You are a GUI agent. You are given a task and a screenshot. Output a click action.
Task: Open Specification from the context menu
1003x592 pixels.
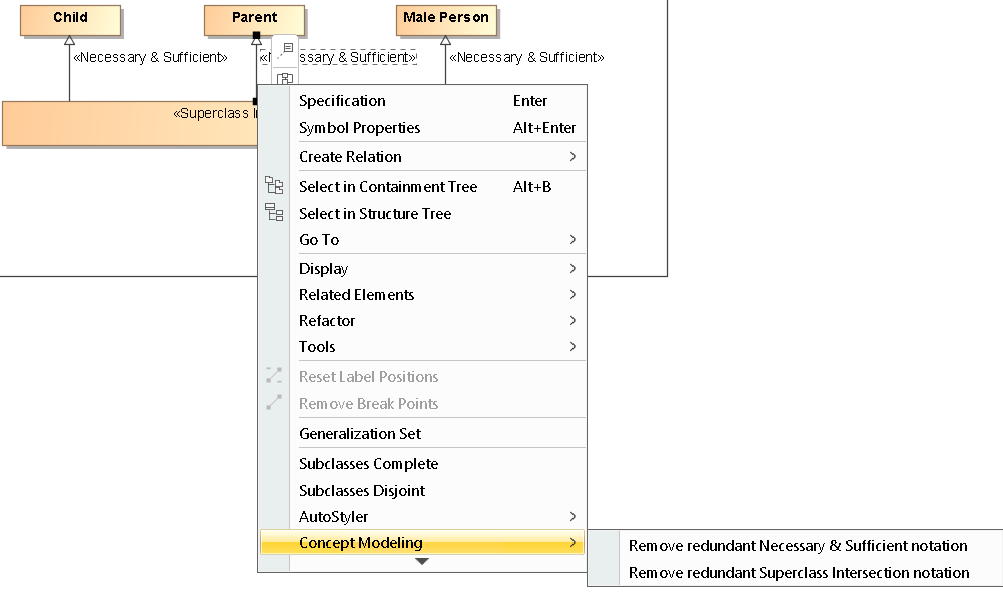[342, 101]
